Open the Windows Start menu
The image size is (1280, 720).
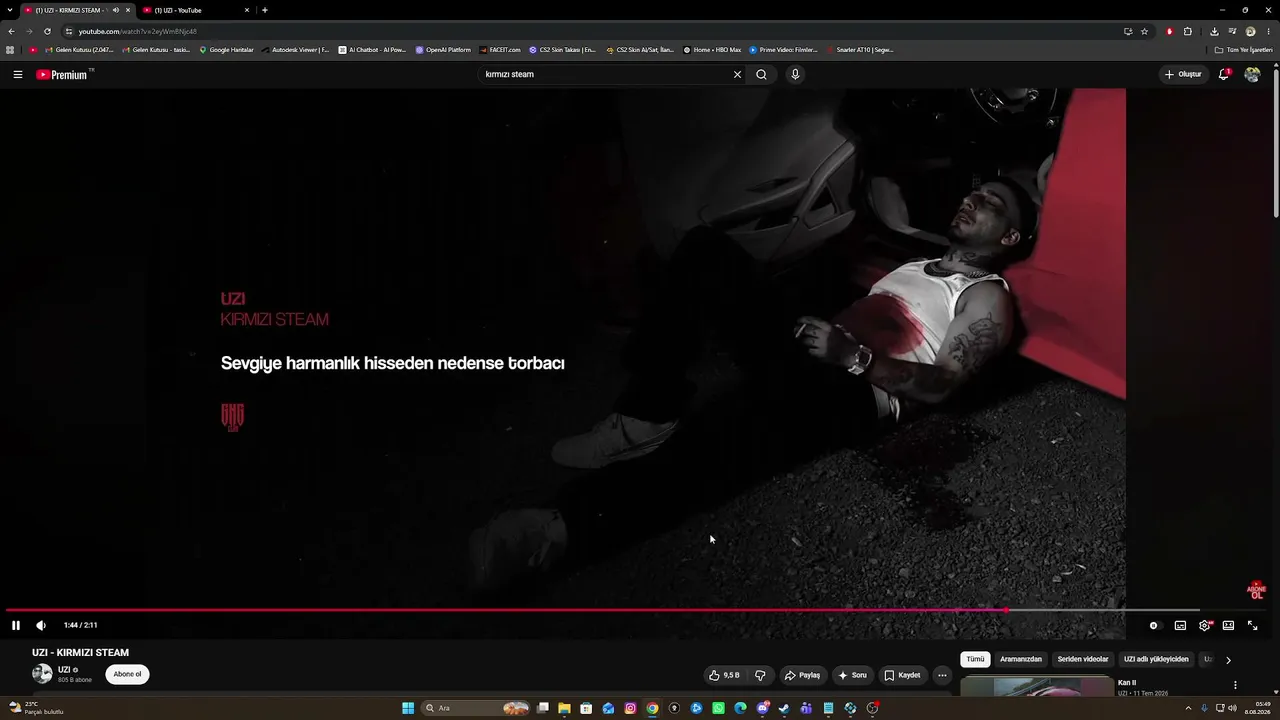click(408, 708)
